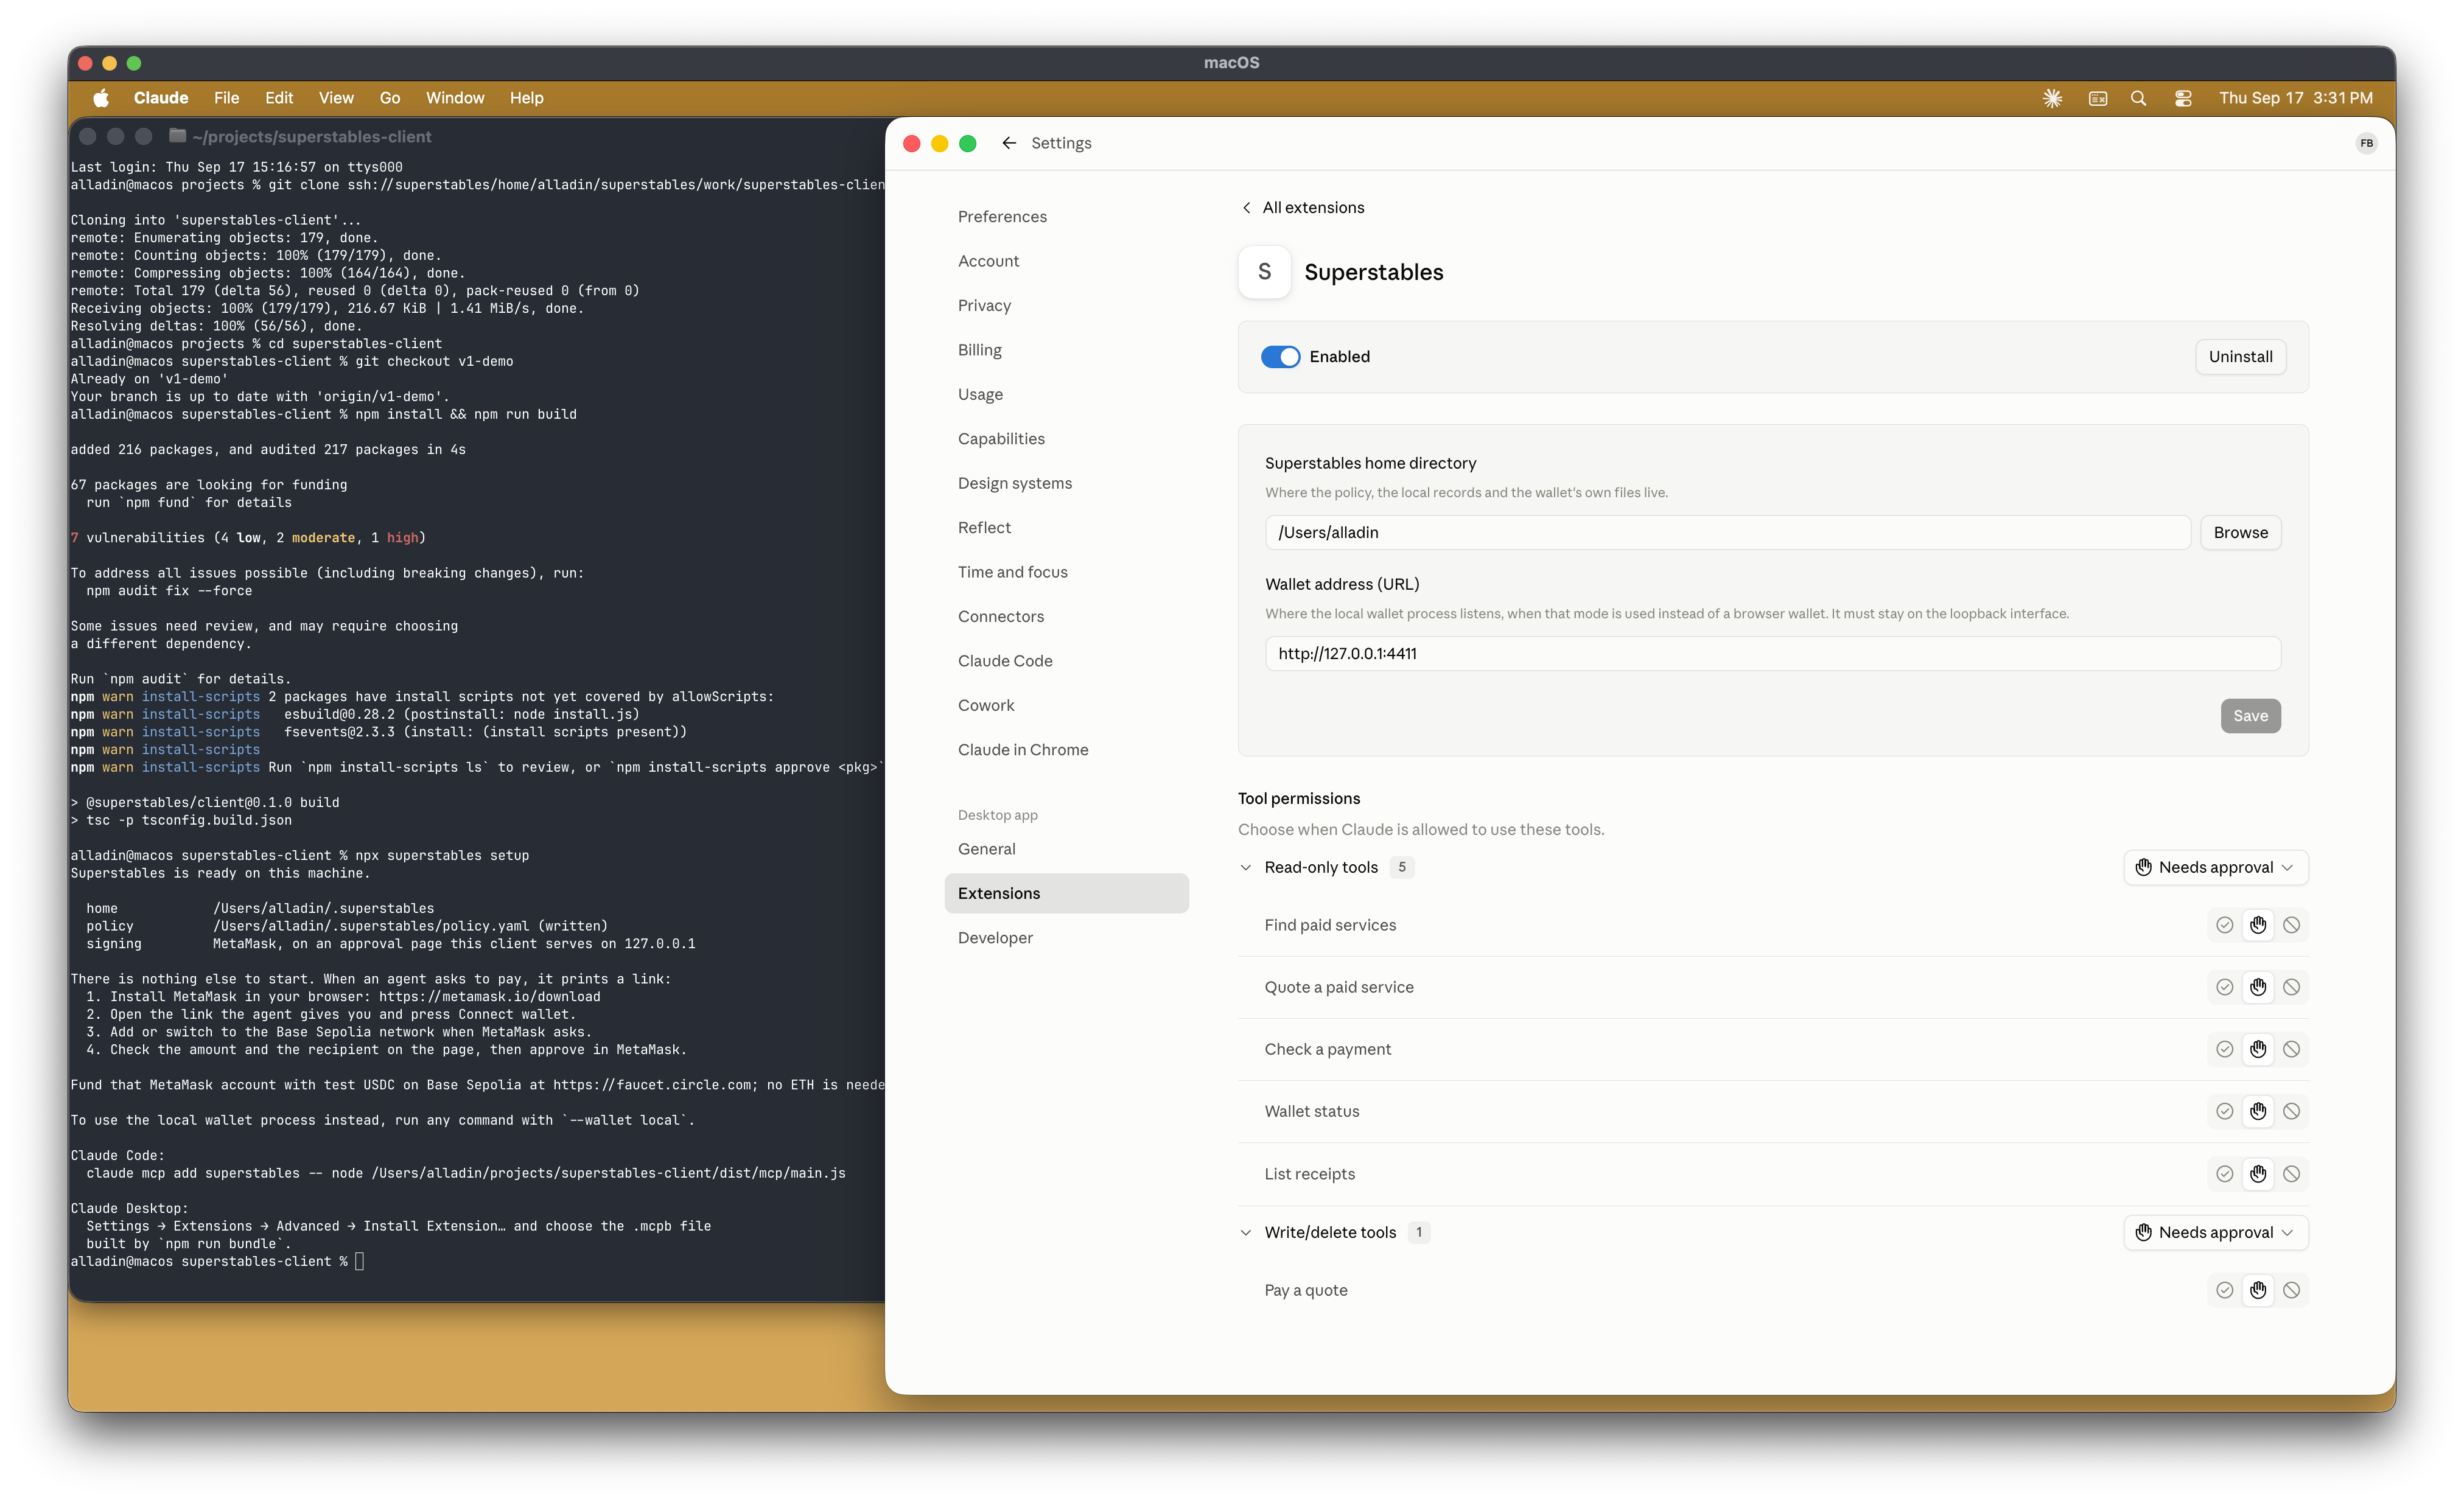This screenshot has width=2464, height=1502.
Task: Click the Superstables S extension logo
Action: pos(1264,272)
